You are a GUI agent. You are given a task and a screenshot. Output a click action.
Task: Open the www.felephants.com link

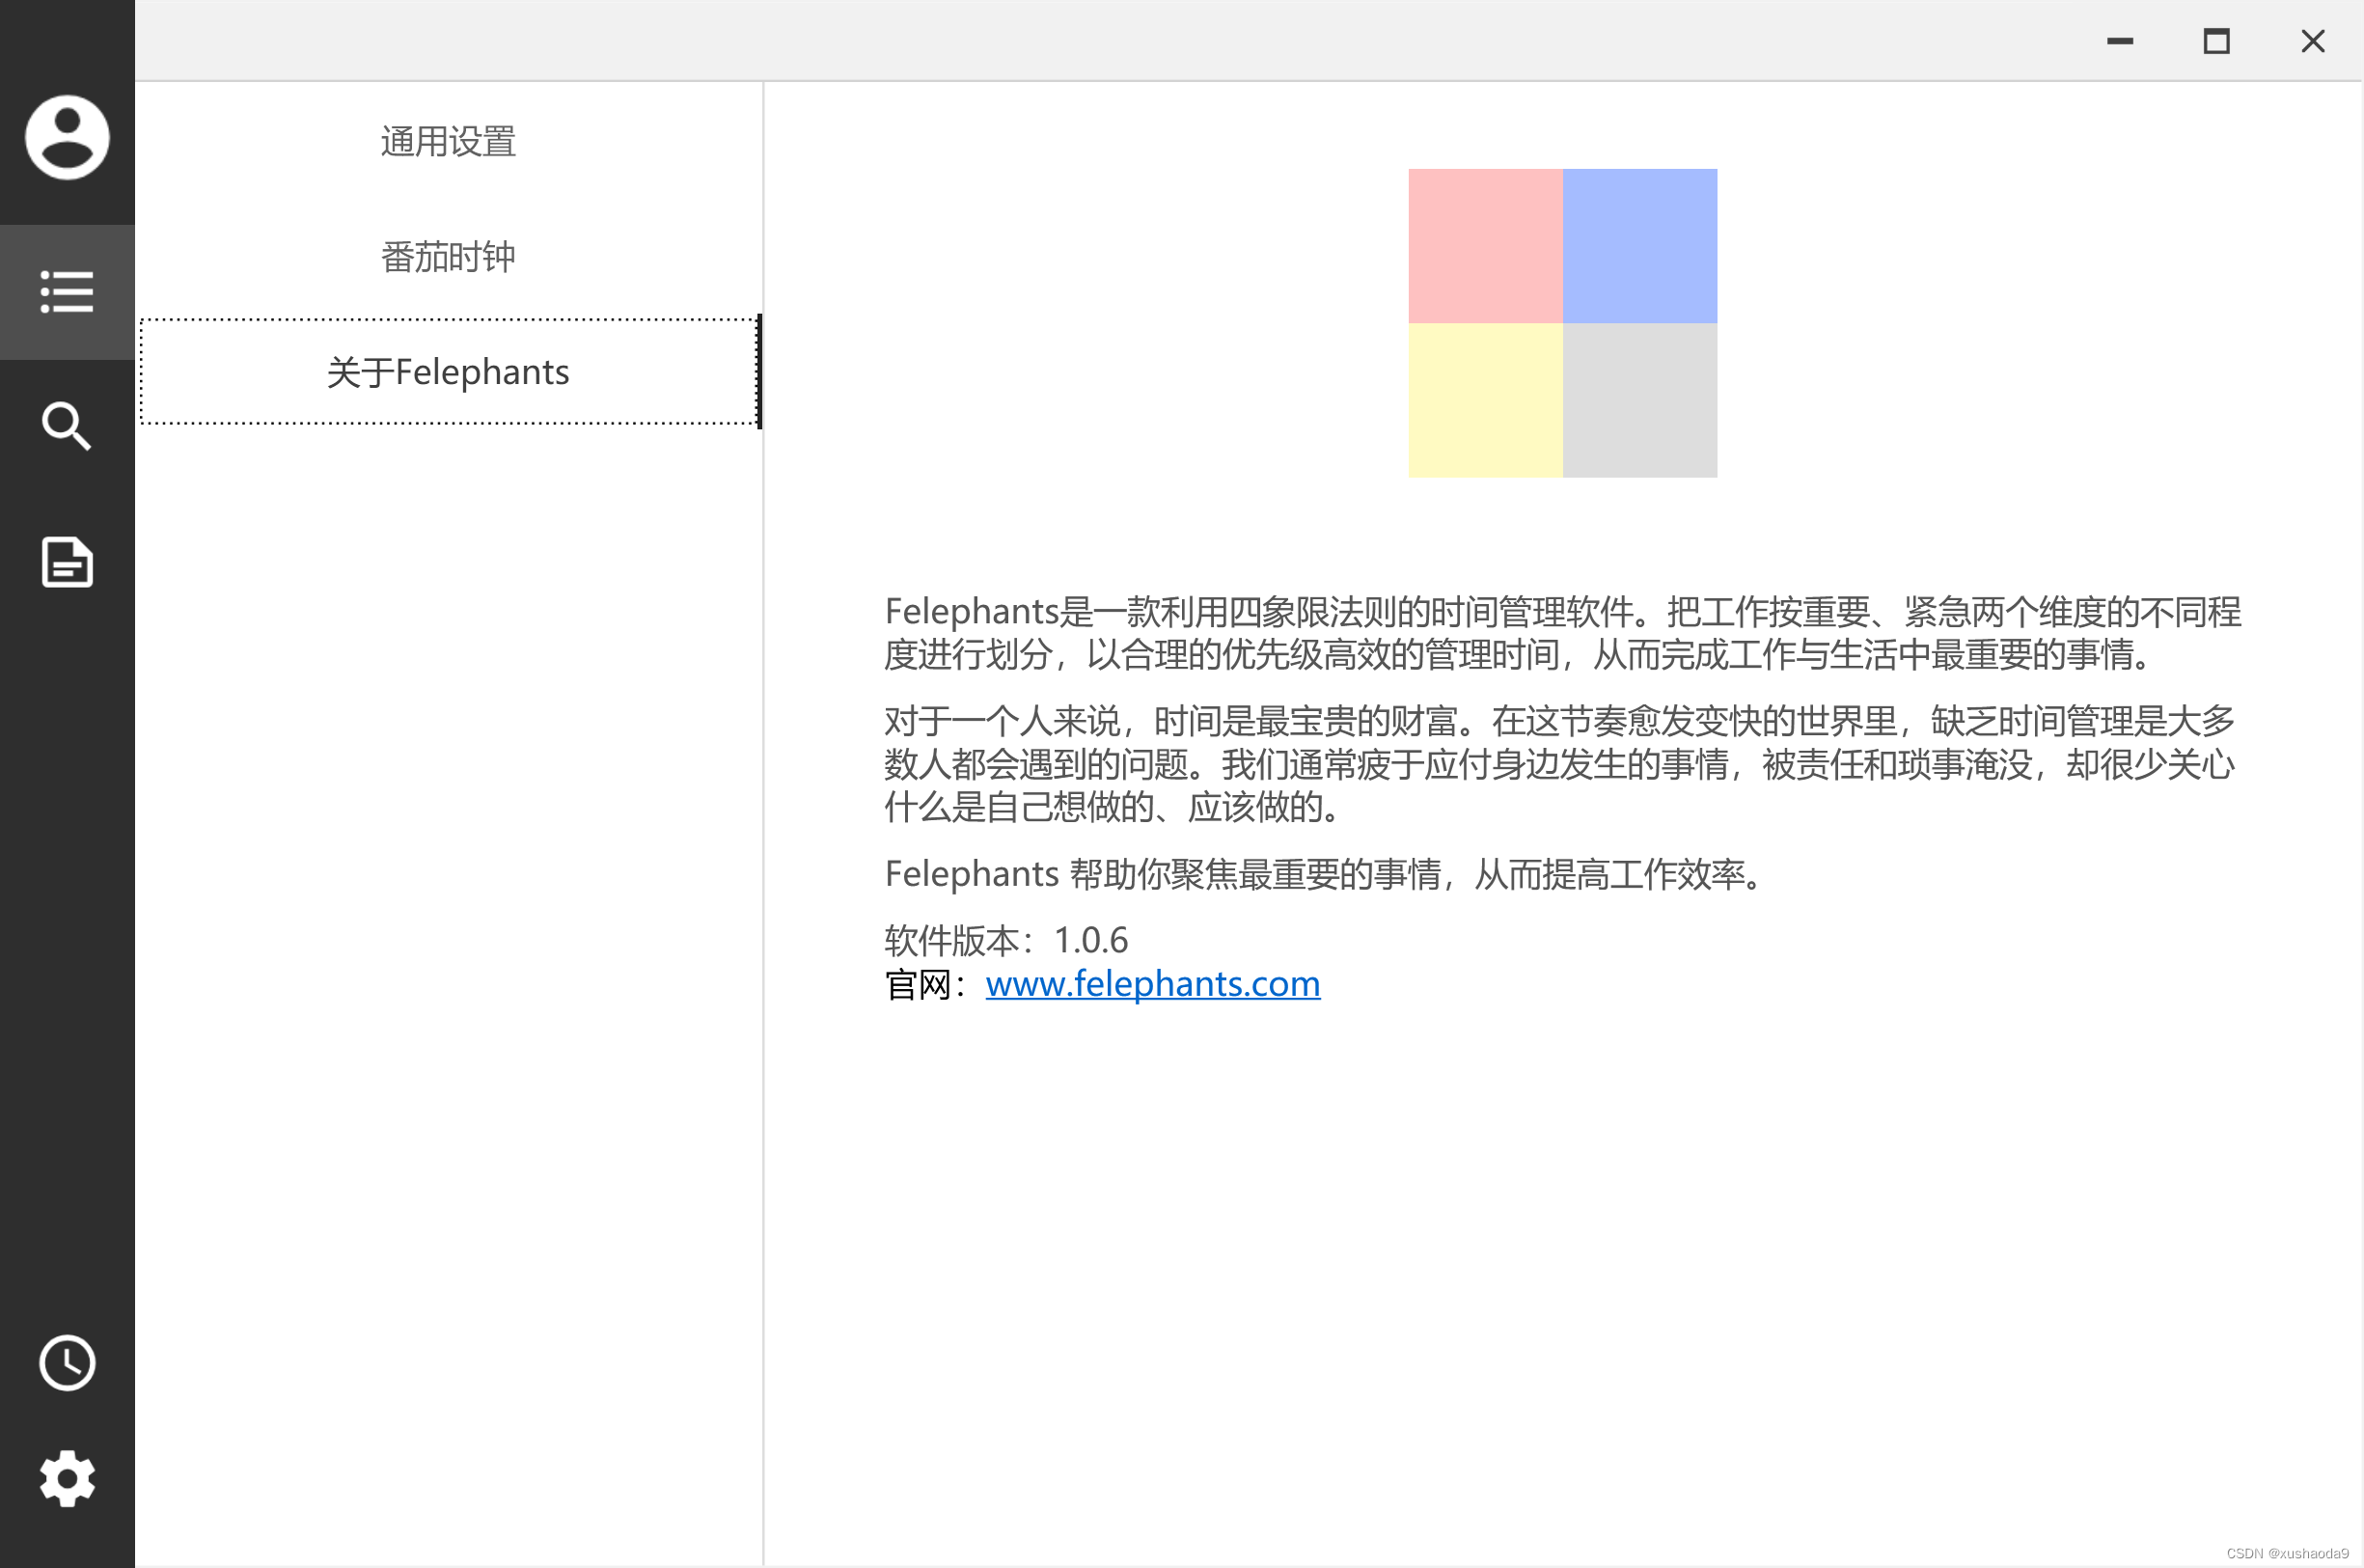click(x=1152, y=984)
